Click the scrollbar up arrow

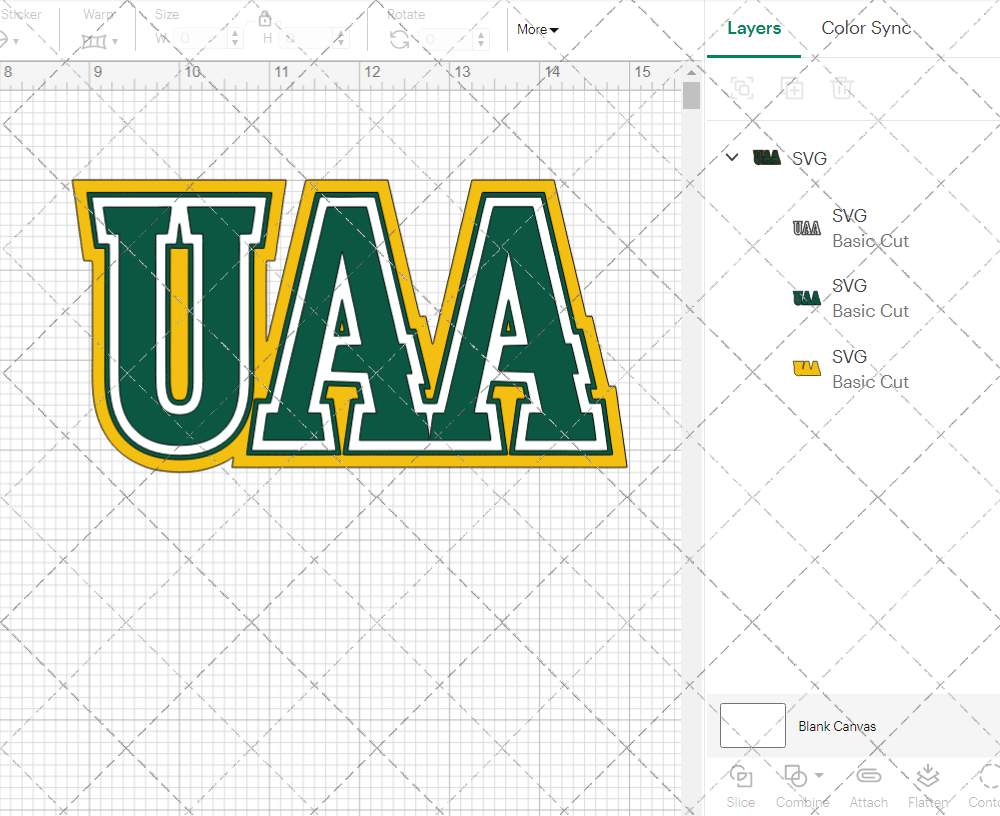tap(691, 71)
